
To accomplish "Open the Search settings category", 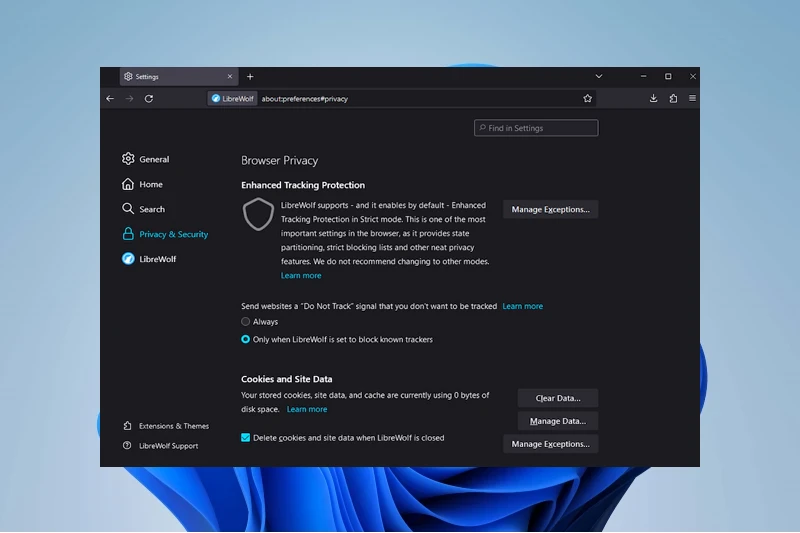I will tap(143, 209).
